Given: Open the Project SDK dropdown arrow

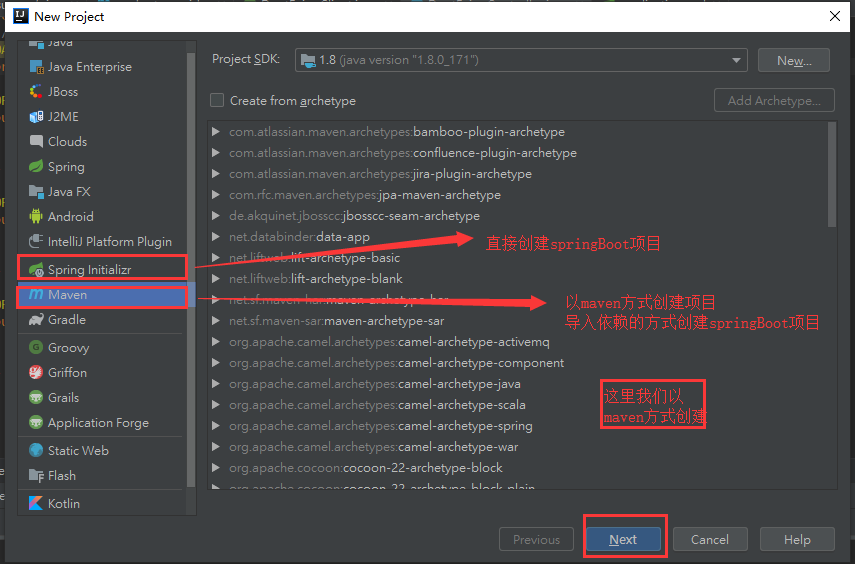Looking at the screenshot, I should [736, 60].
